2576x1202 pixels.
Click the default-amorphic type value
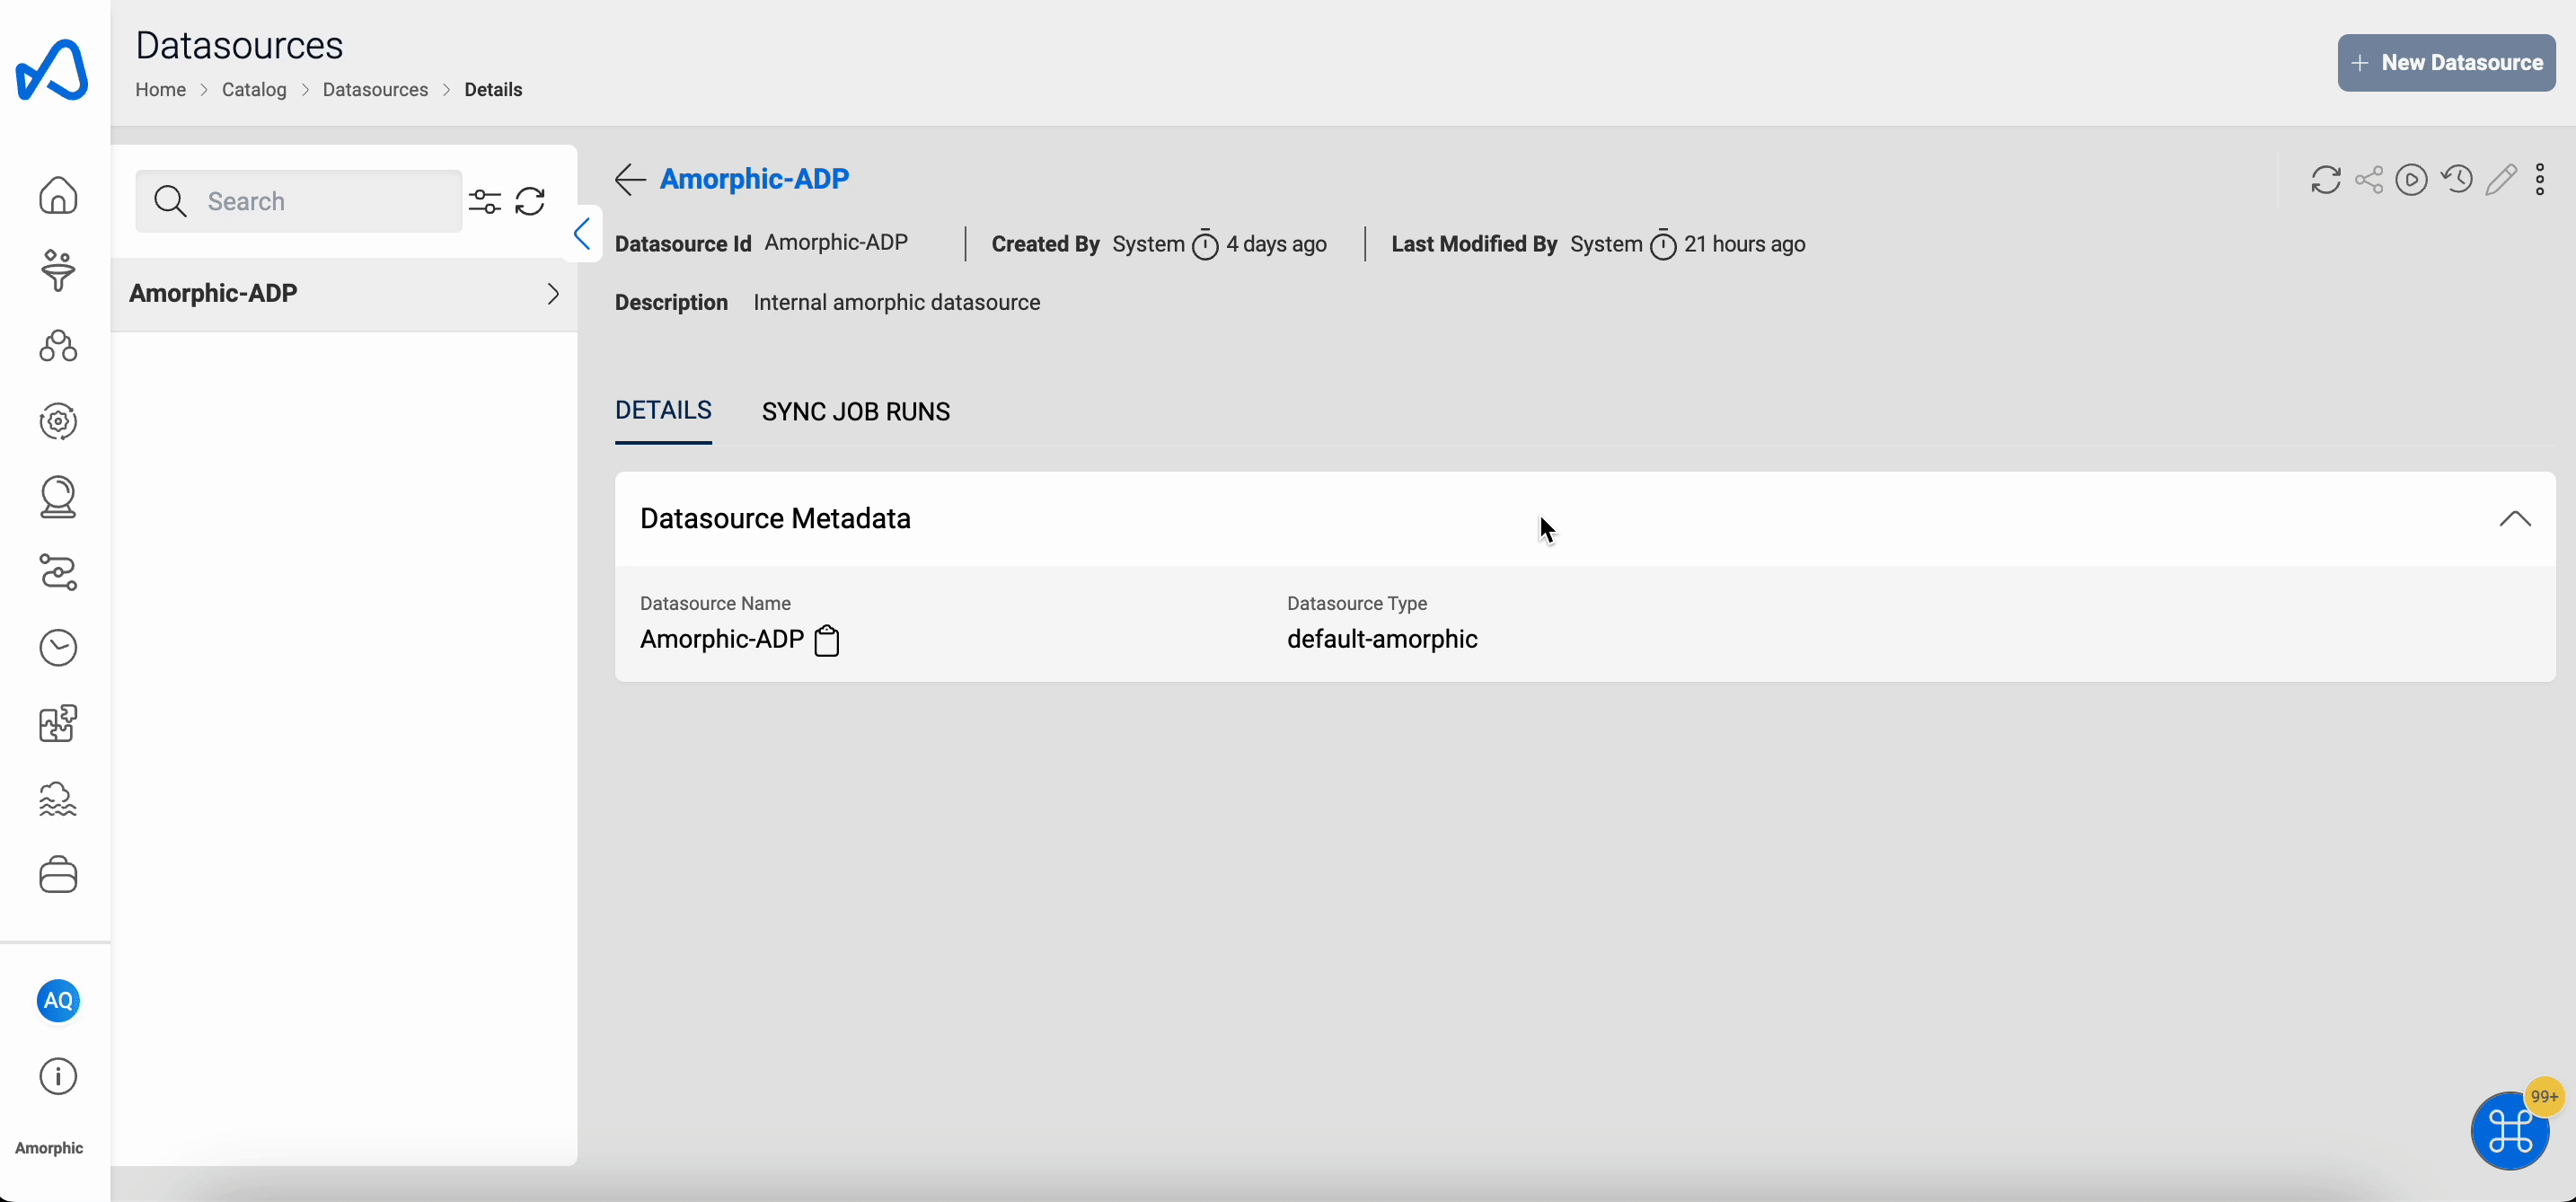pyautogui.click(x=1382, y=640)
